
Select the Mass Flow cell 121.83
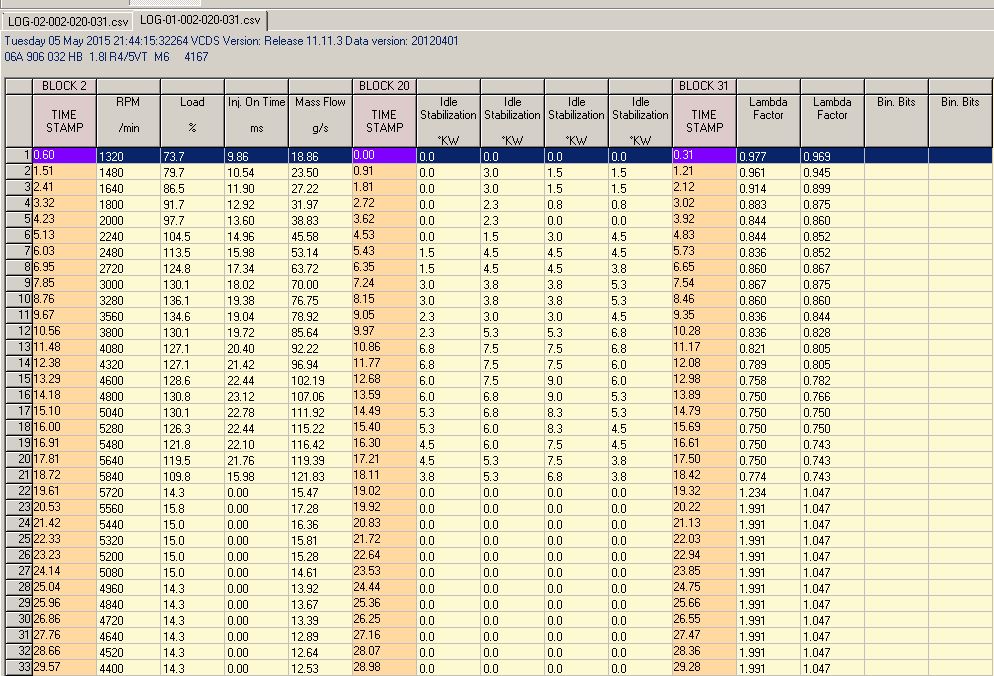(x=320, y=475)
